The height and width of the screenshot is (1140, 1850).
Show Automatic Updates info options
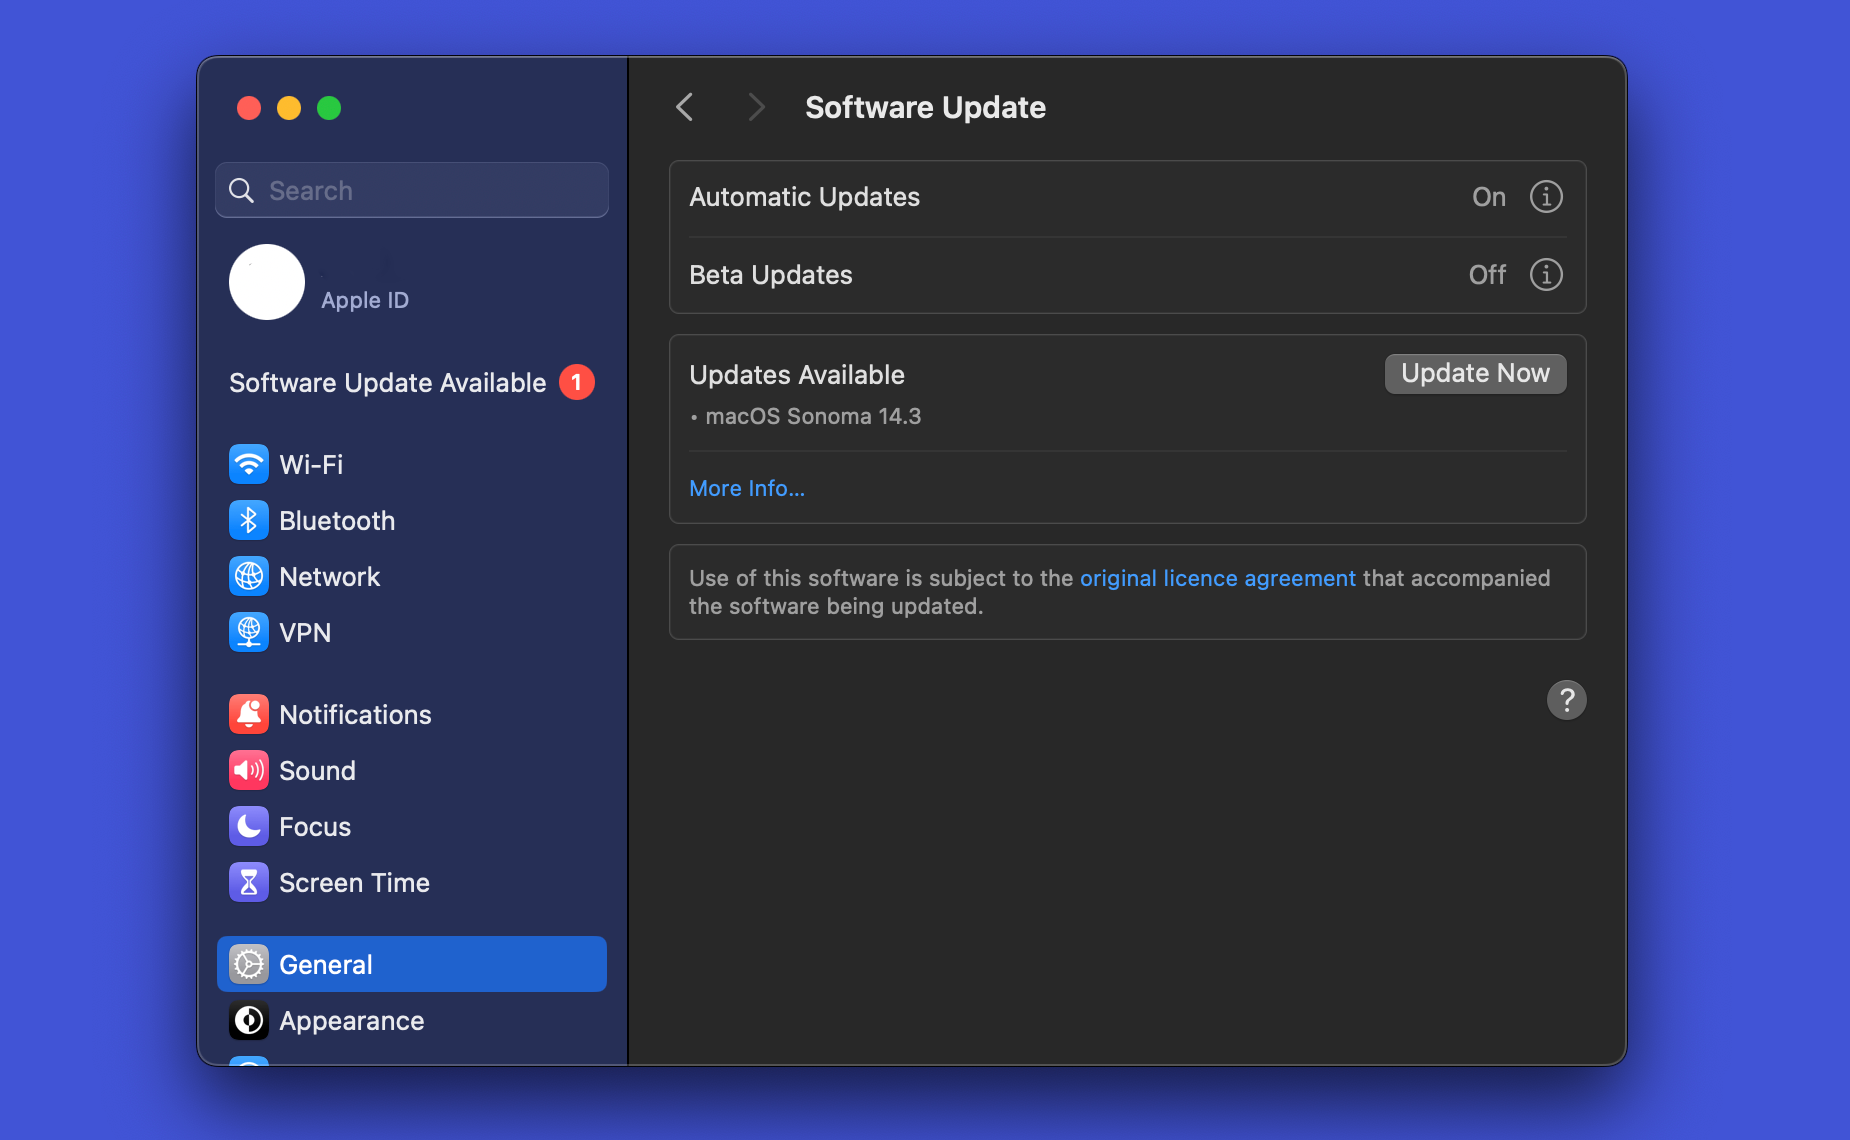point(1546,197)
